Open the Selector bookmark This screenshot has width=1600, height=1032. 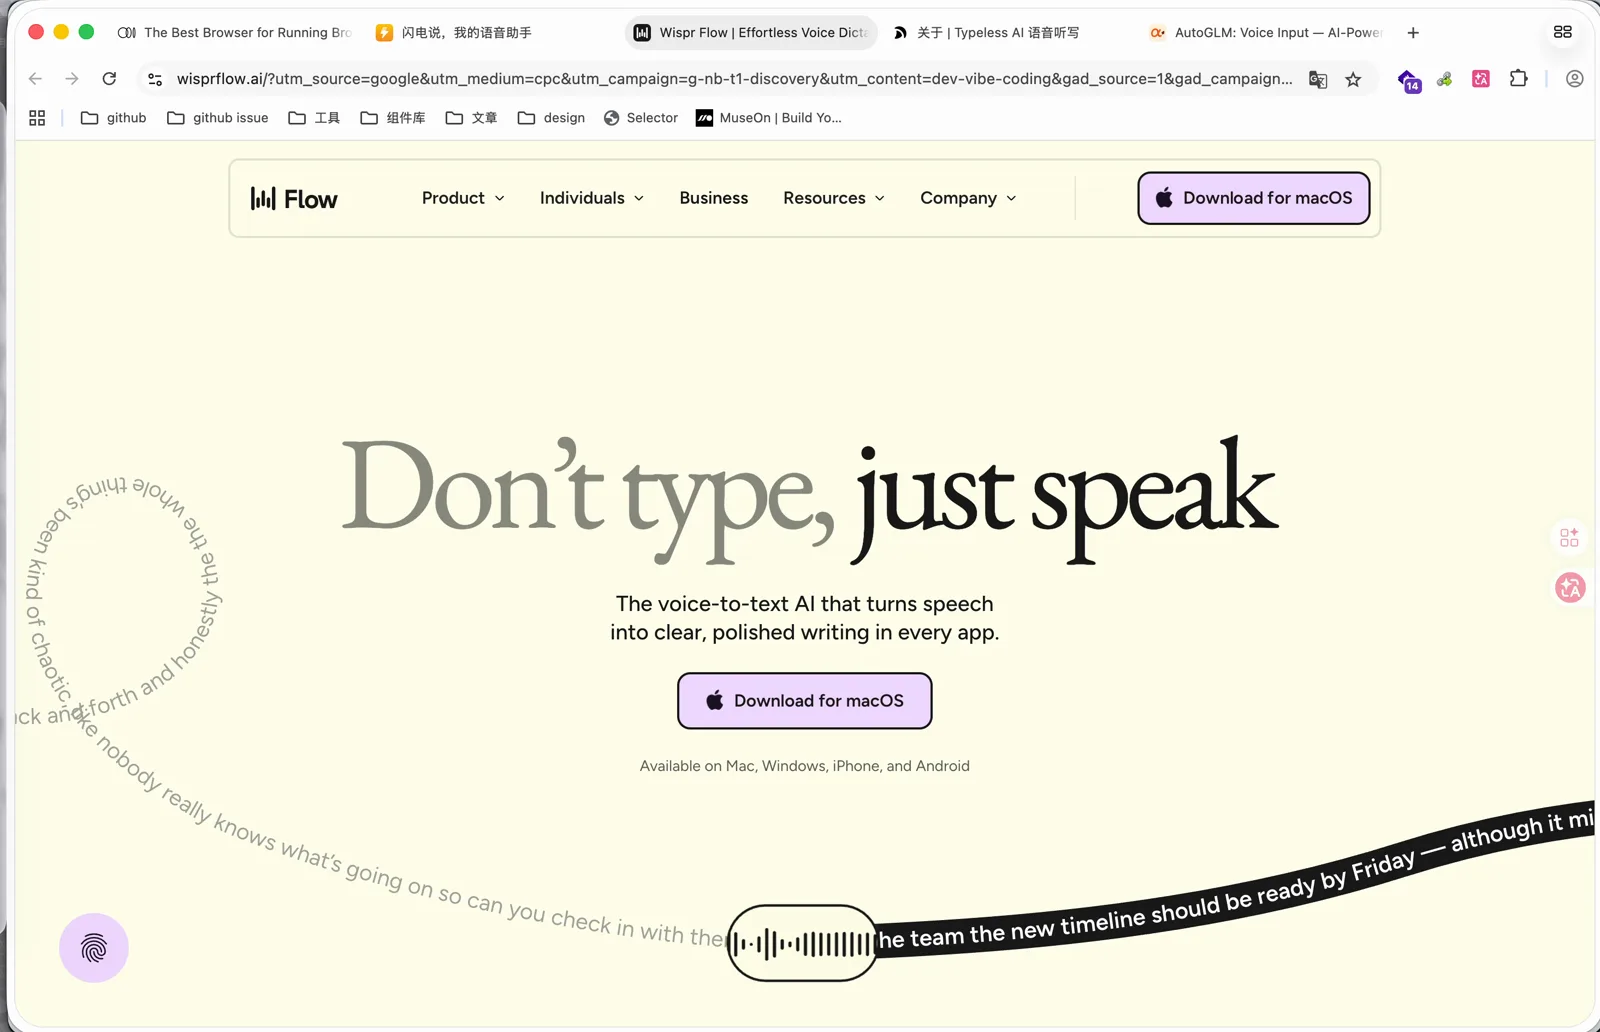click(x=641, y=118)
